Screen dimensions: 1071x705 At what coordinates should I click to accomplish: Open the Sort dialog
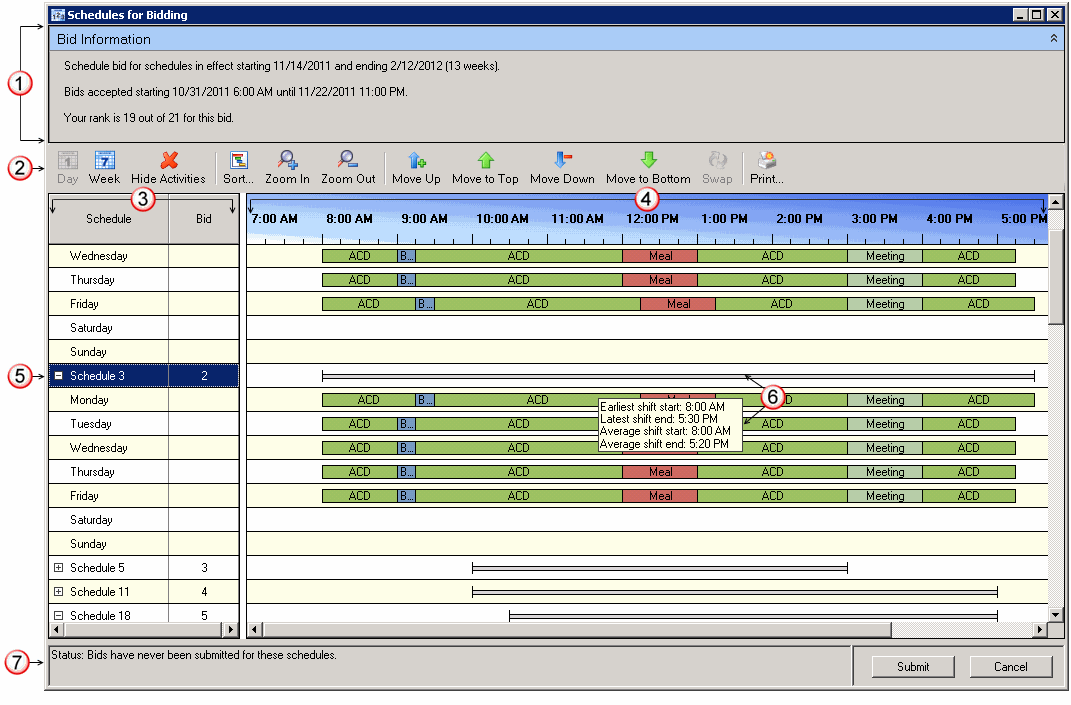point(238,167)
